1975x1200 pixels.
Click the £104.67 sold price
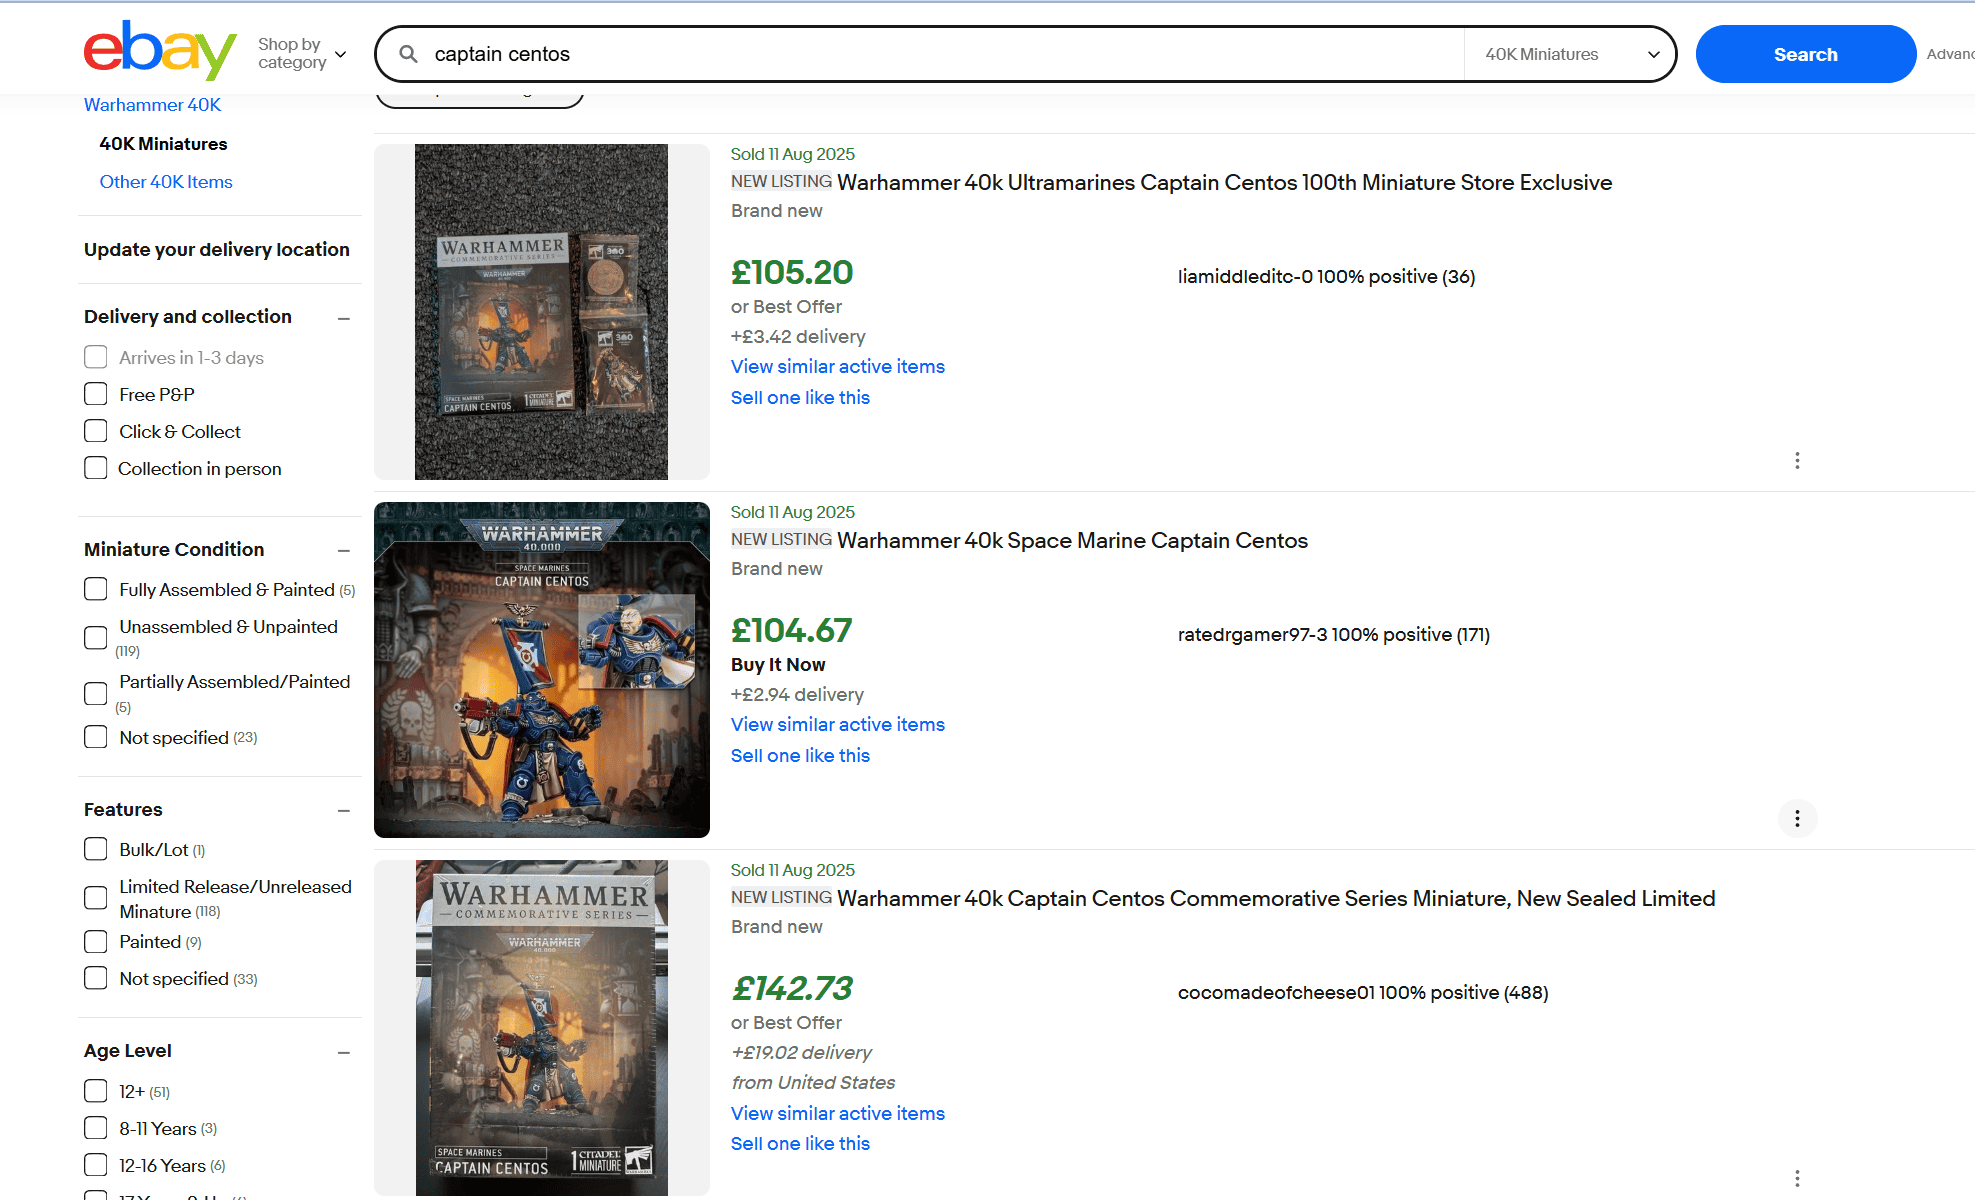coord(792,630)
